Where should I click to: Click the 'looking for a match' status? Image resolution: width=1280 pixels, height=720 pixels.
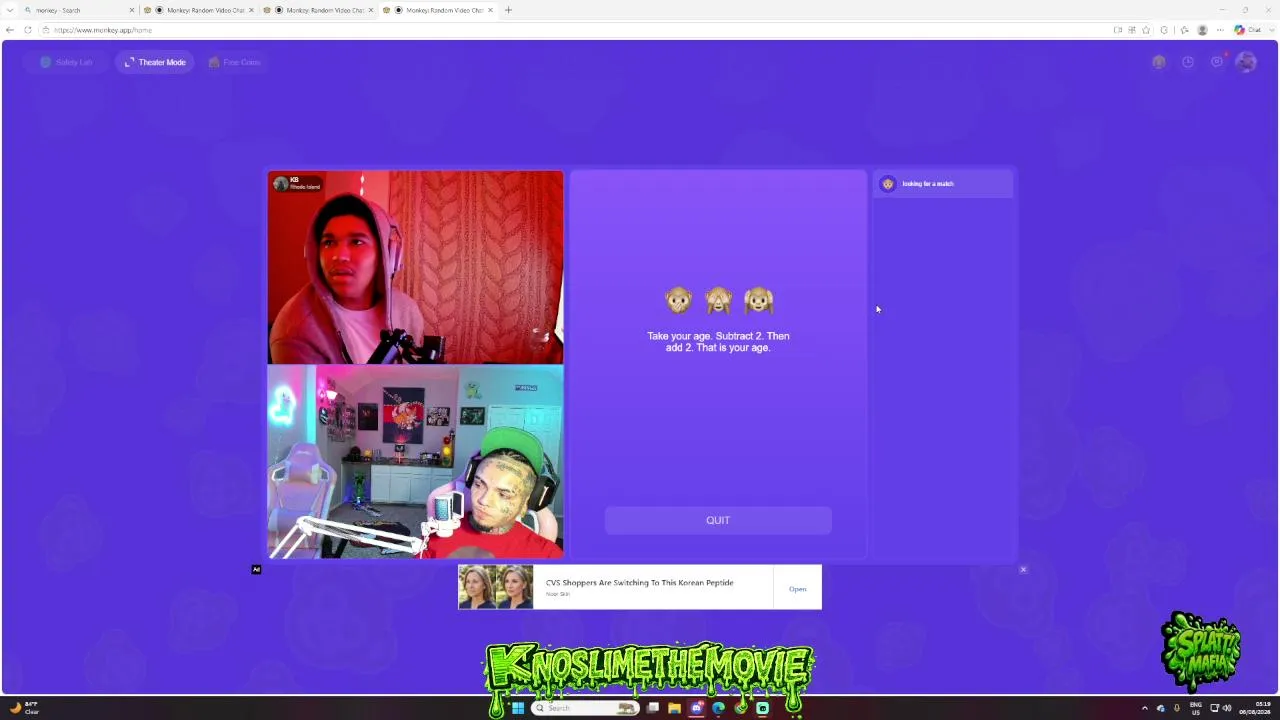click(928, 184)
